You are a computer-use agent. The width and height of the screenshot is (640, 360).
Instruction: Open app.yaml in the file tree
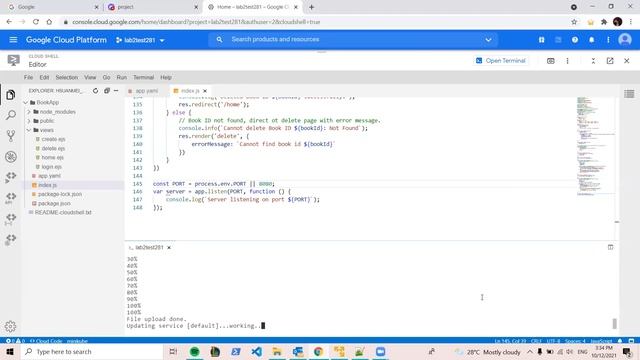tap(49, 176)
